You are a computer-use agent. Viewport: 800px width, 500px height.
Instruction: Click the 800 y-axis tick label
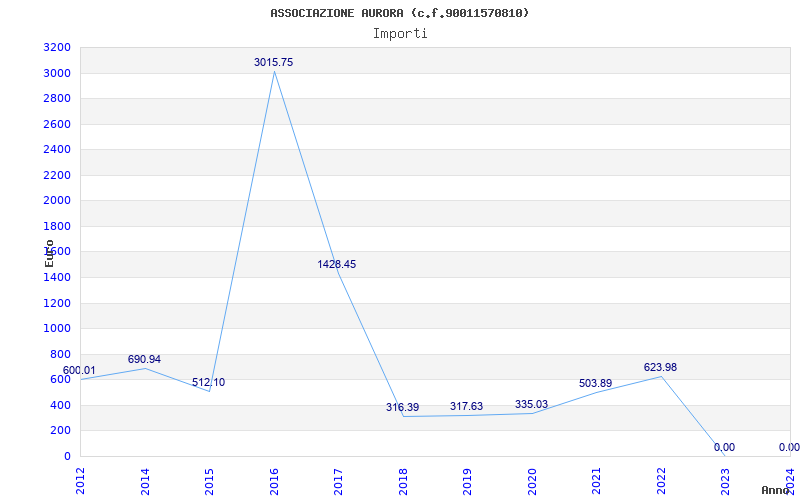point(61,354)
